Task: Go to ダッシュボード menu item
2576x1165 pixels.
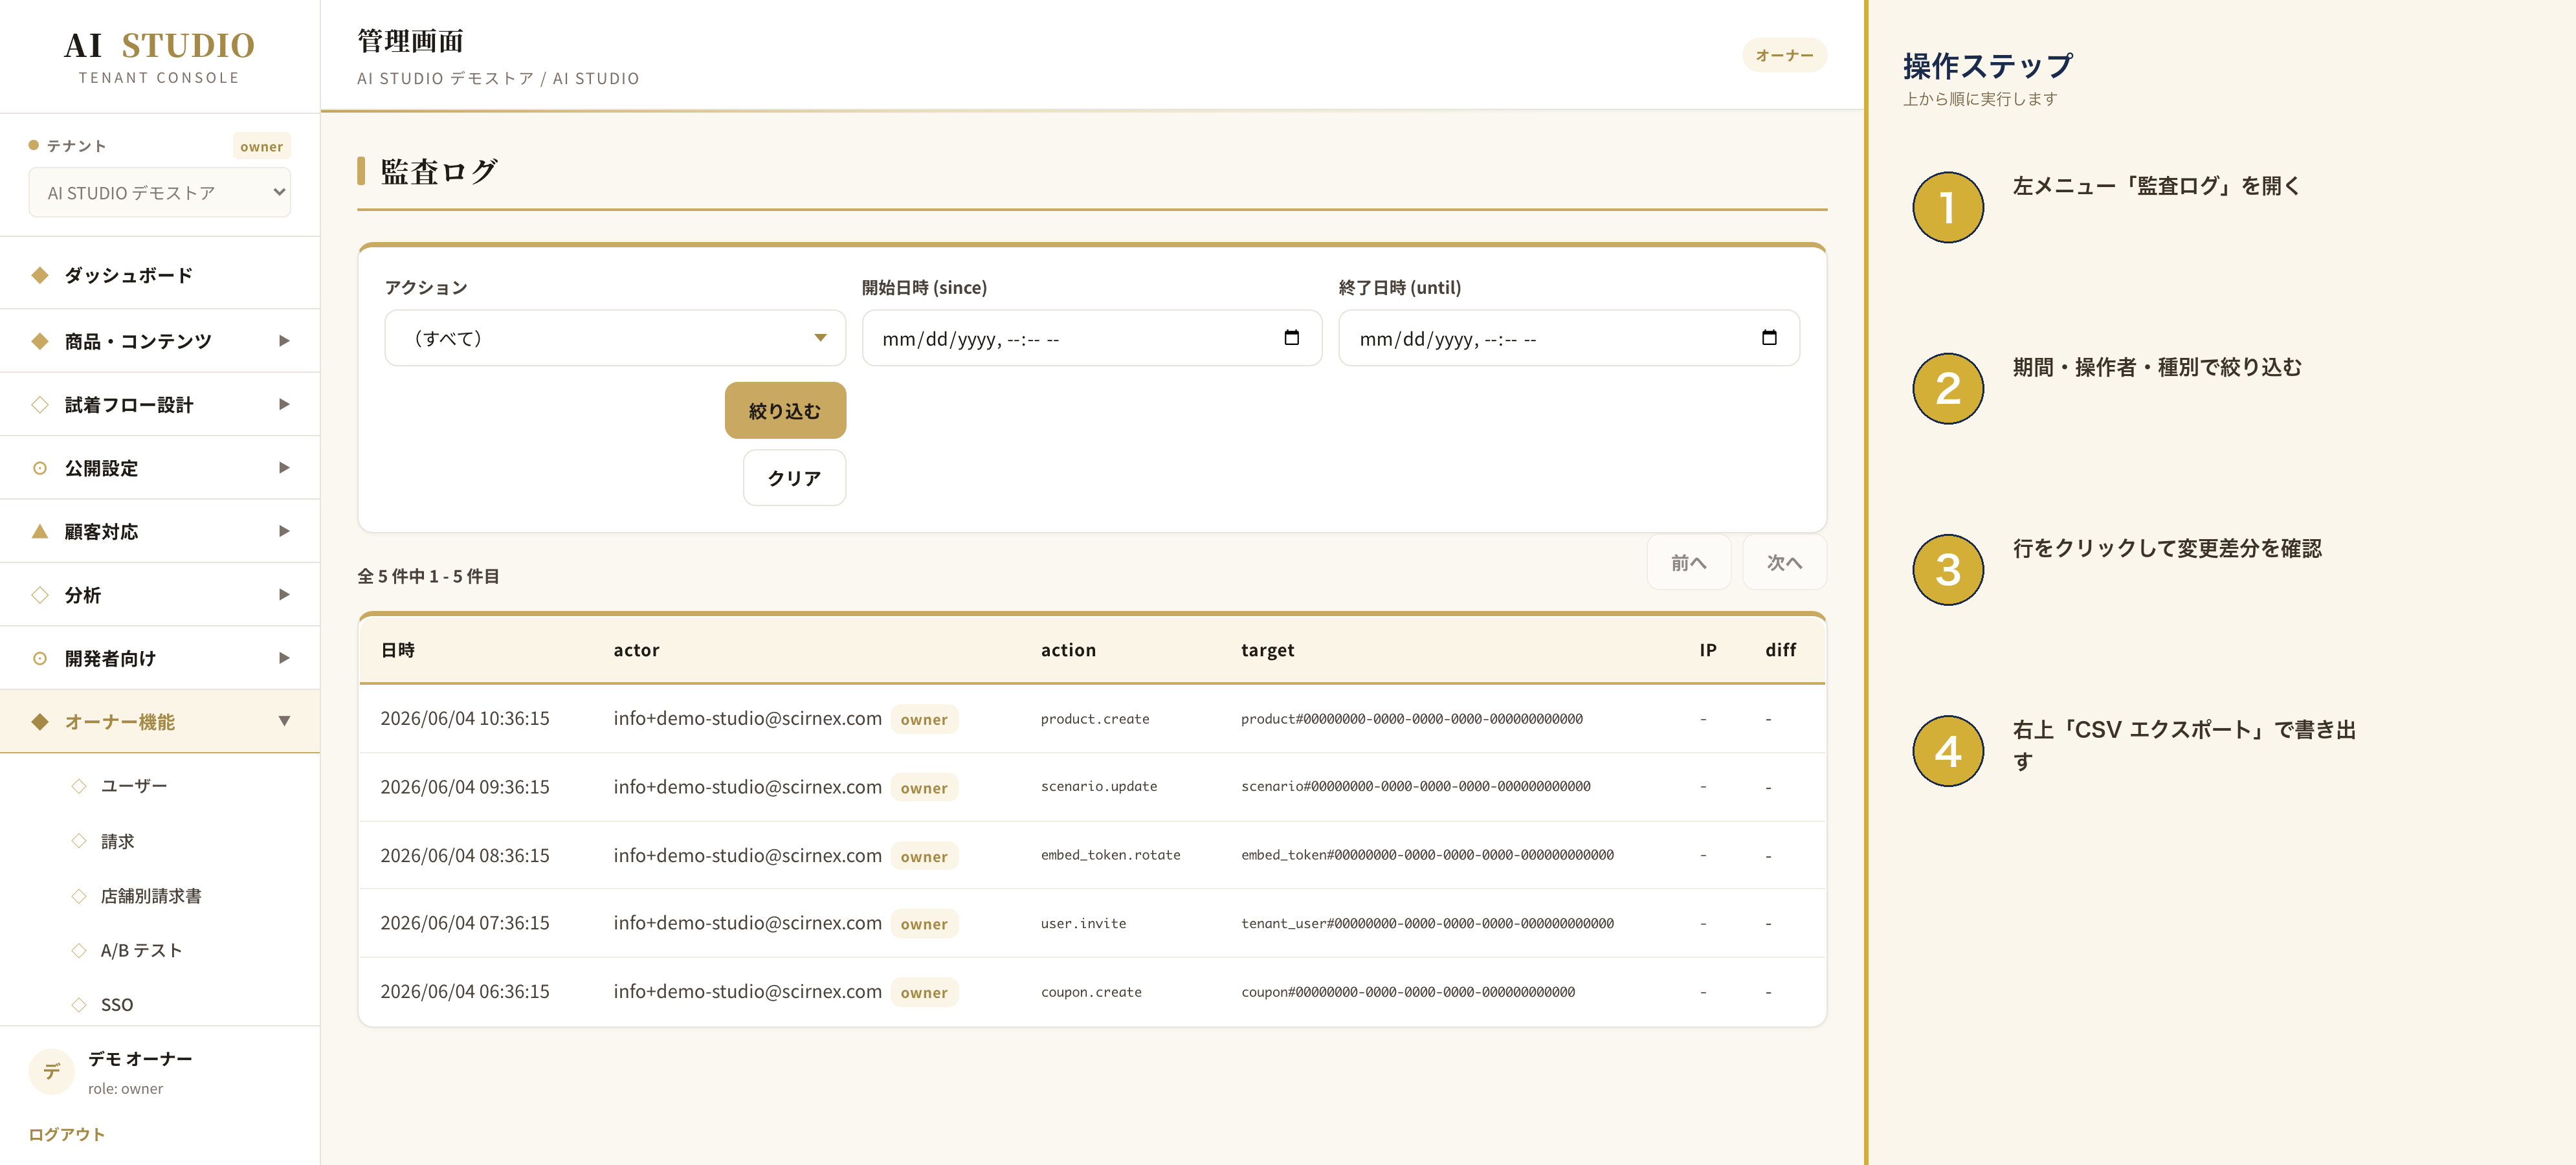Action: click(x=160, y=275)
